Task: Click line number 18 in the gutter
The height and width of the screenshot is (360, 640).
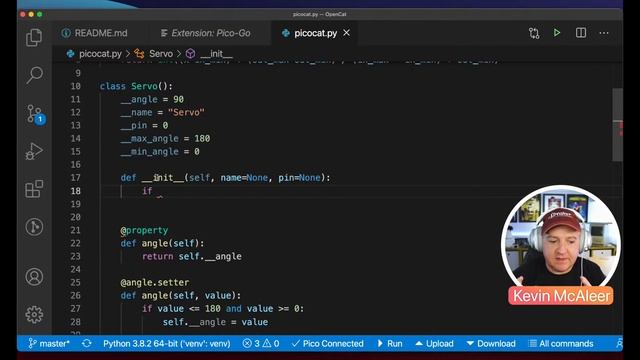Action: 76,191
